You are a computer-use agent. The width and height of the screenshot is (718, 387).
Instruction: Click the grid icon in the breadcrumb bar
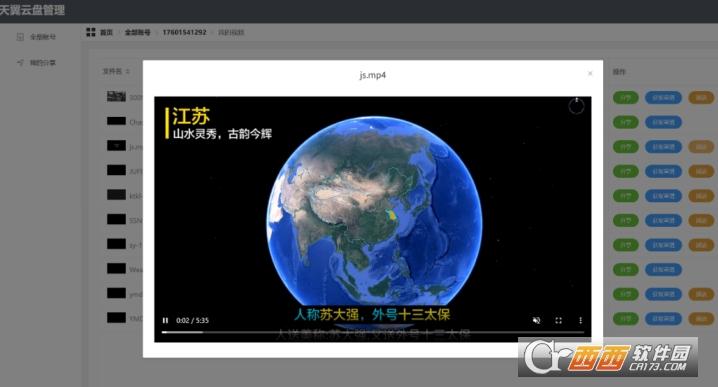click(91, 32)
